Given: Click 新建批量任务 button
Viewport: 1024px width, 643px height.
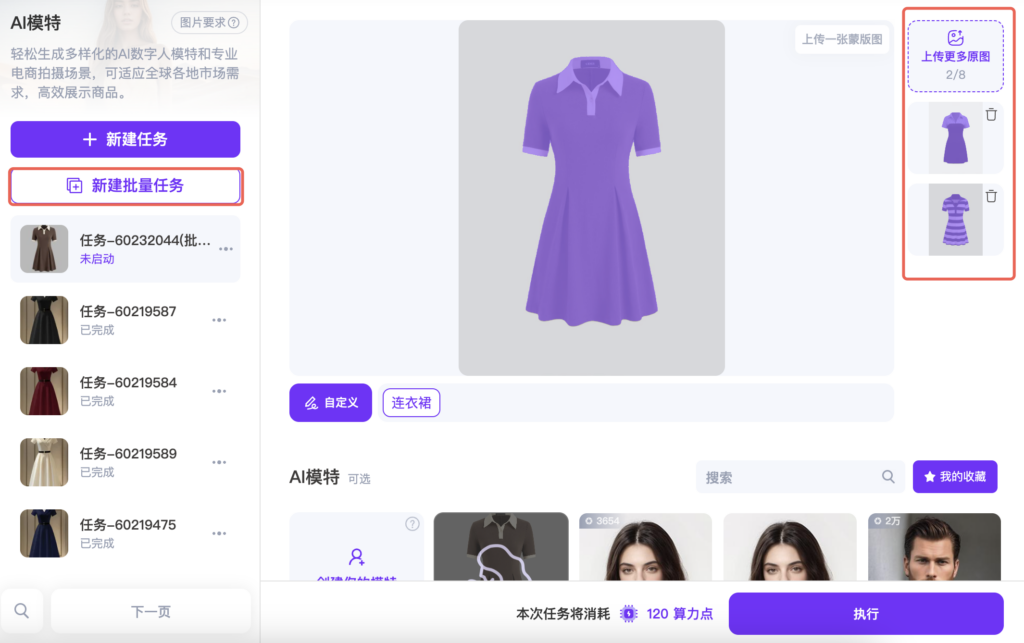Looking at the screenshot, I should tap(125, 186).
